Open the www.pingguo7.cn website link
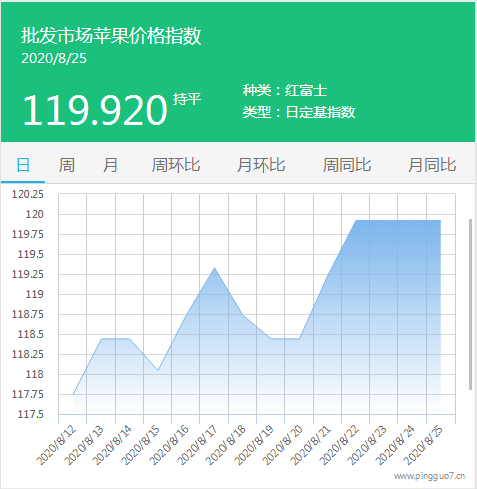 (x=429, y=476)
